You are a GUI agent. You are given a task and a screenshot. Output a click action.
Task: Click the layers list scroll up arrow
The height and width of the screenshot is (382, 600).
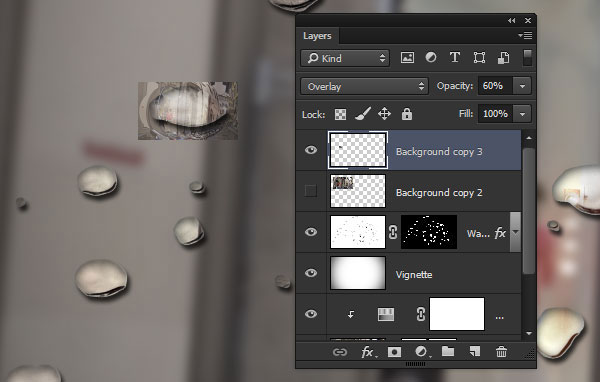coord(529,138)
